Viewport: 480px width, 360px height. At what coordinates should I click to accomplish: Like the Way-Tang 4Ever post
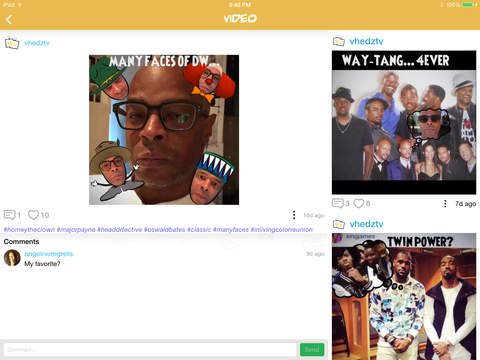tap(359, 203)
